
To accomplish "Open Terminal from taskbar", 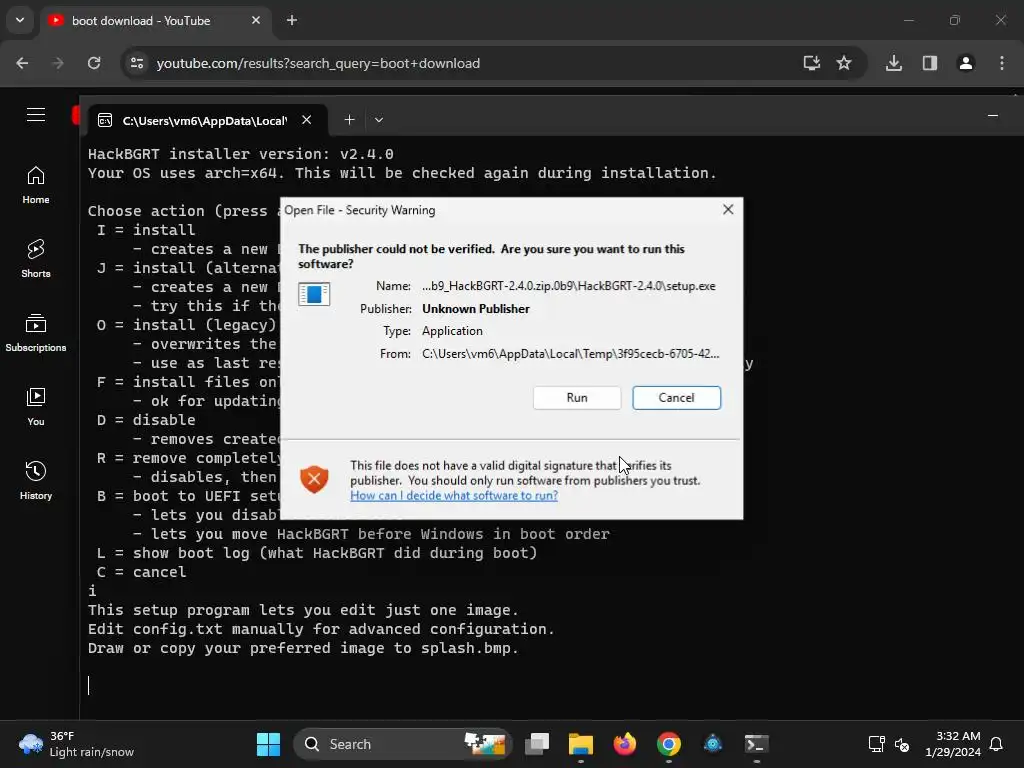I will coord(756,744).
